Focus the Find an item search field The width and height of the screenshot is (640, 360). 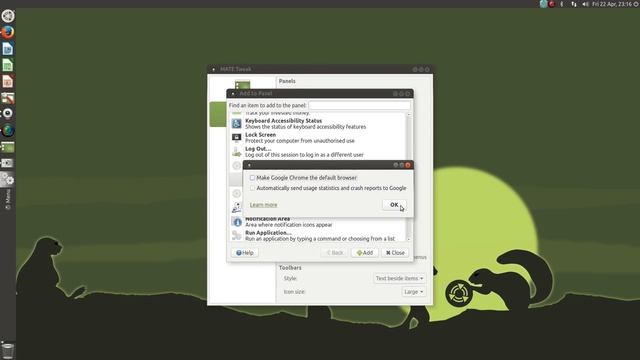click(359, 105)
